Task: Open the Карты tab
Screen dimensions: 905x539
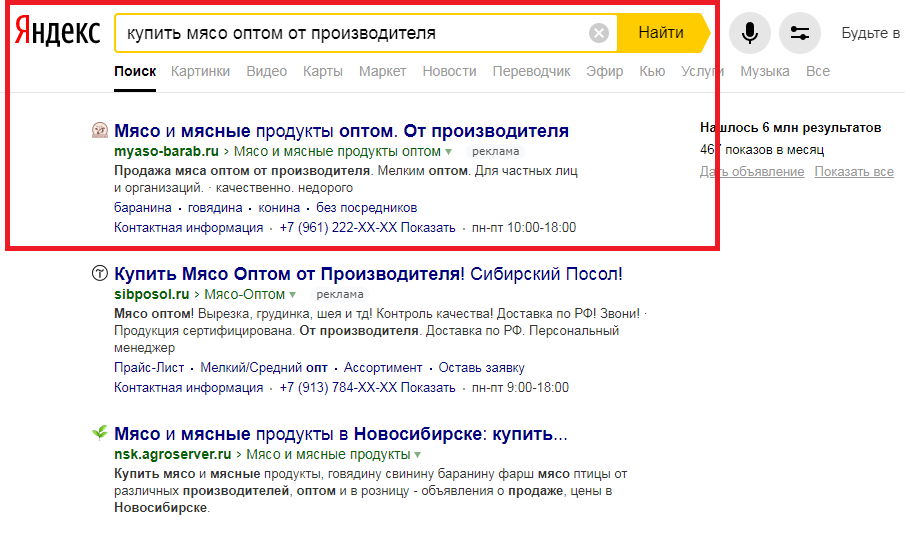Action: pos(323,72)
